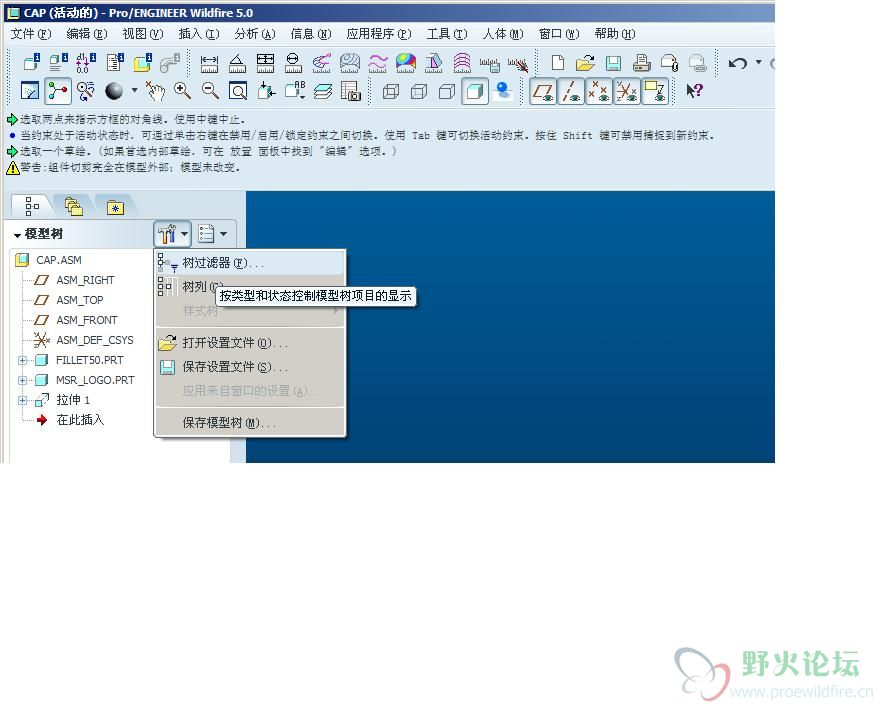Create a new file with blank page icon
The image size is (883, 710).
pos(558,63)
